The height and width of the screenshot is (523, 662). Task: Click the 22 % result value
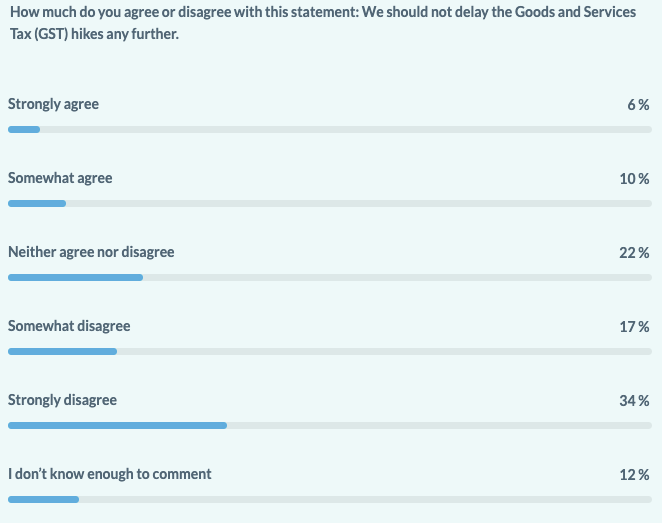(x=634, y=252)
